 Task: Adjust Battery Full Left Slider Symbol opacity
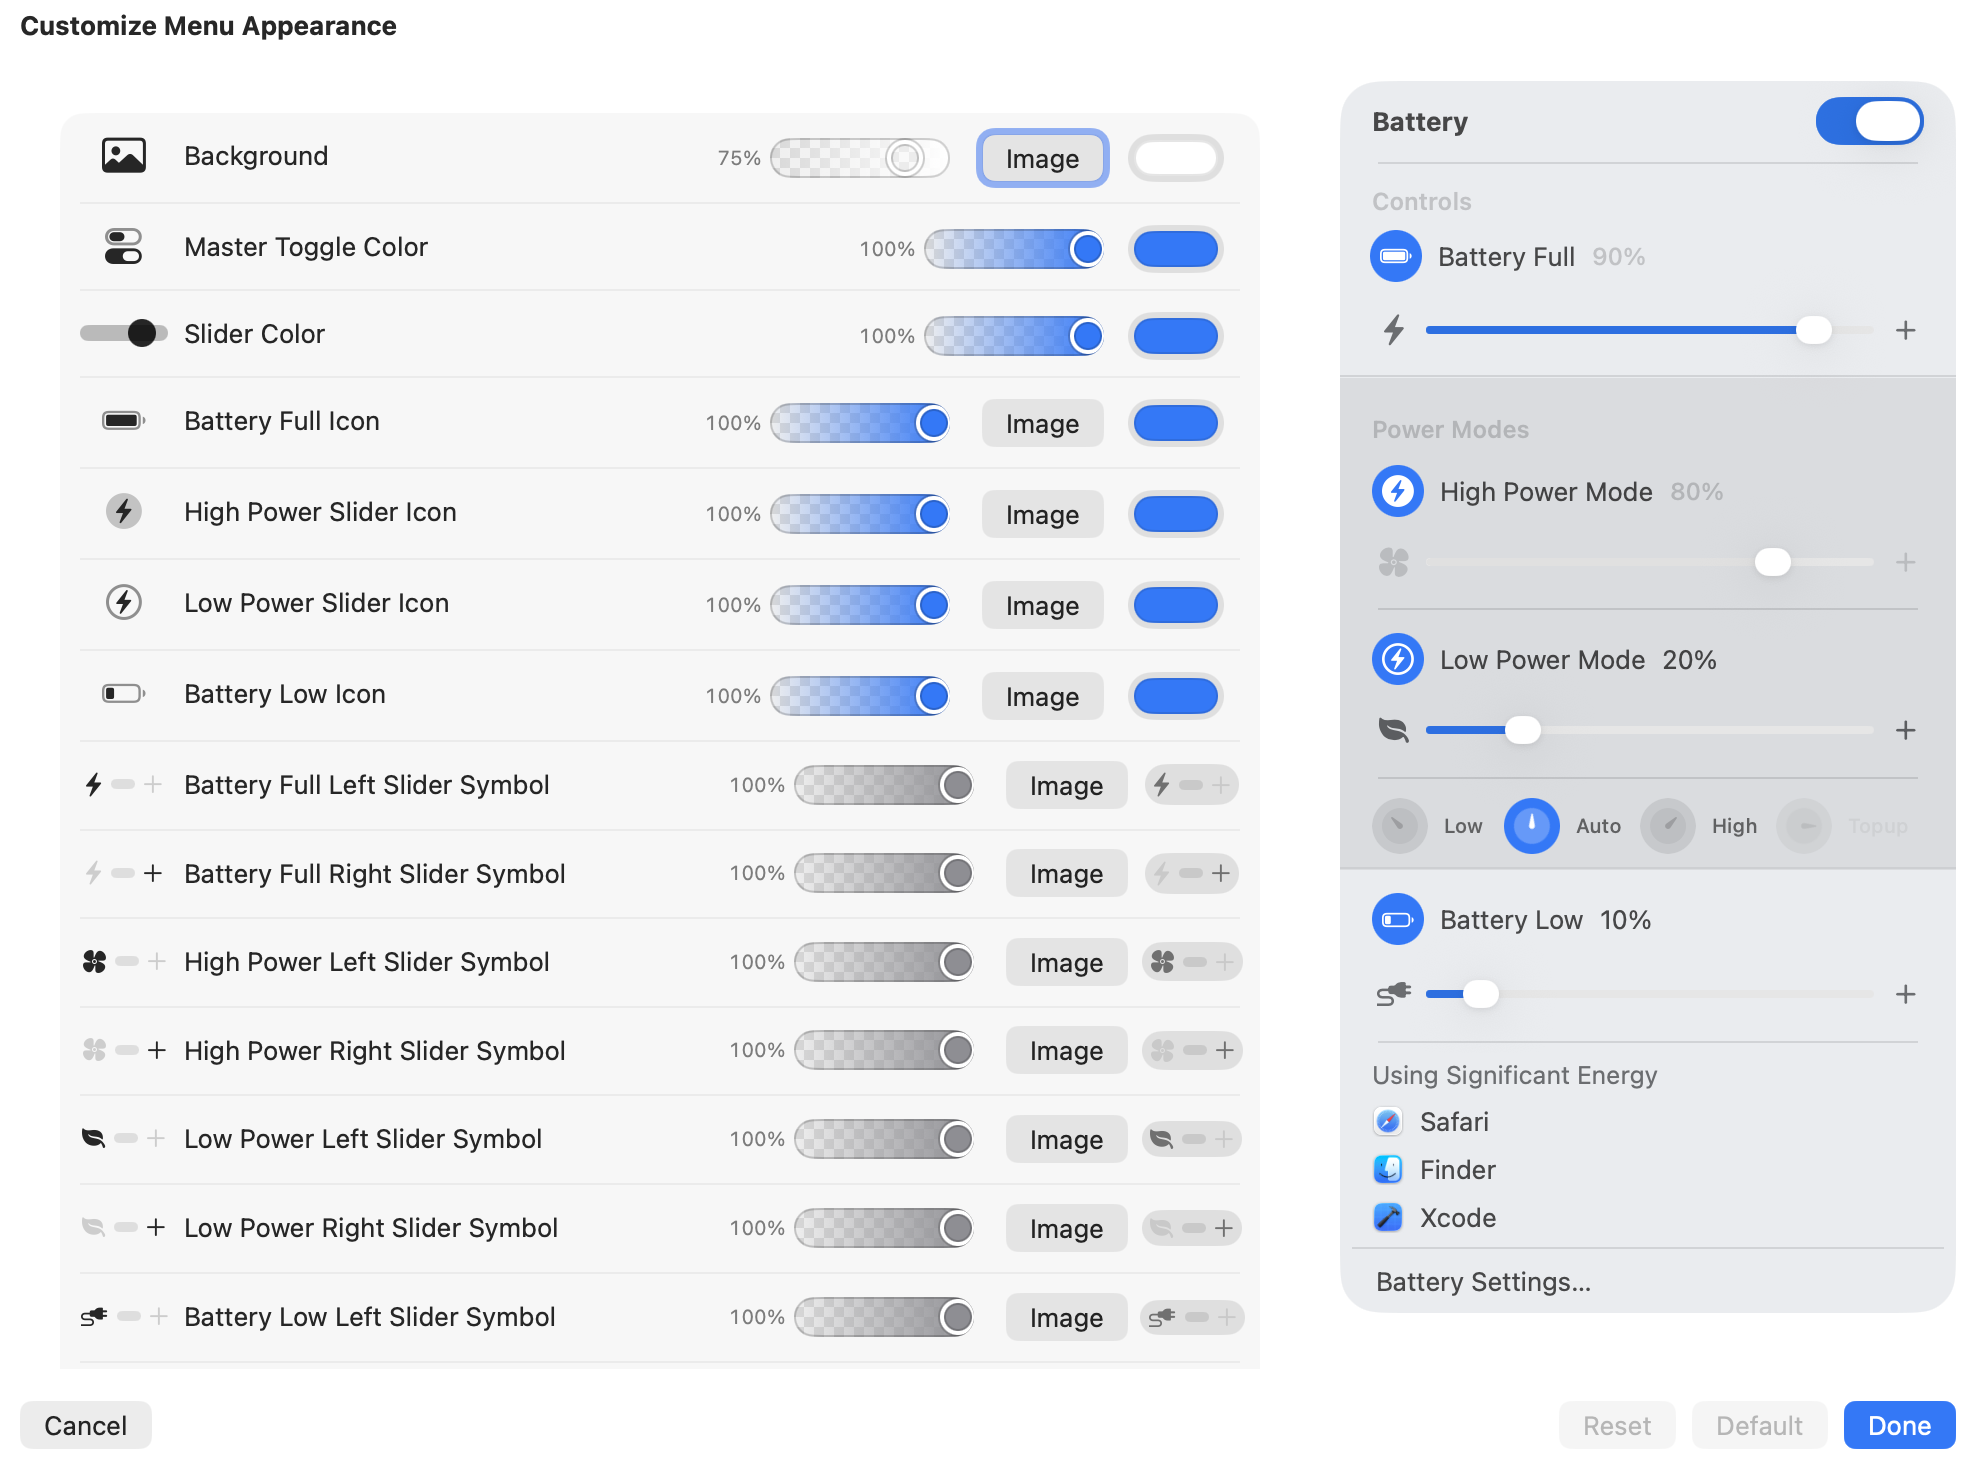(x=884, y=785)
